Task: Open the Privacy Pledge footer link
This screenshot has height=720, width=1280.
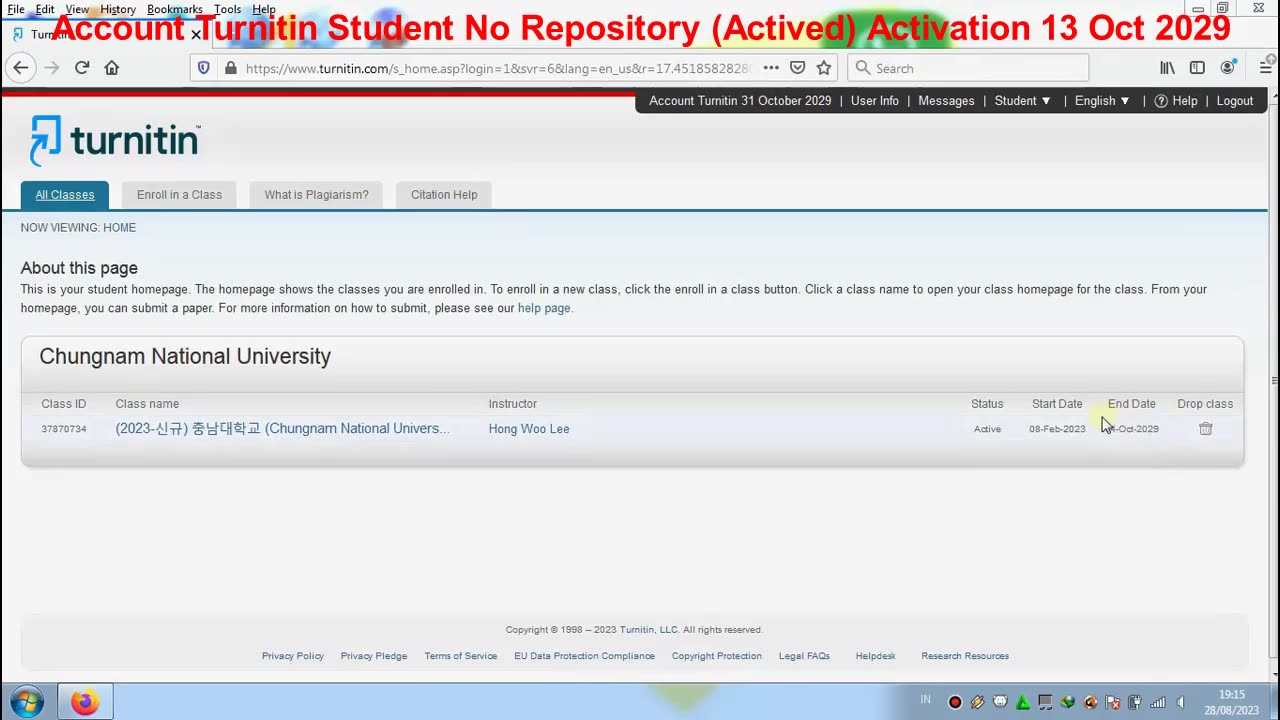Action: 374,656
